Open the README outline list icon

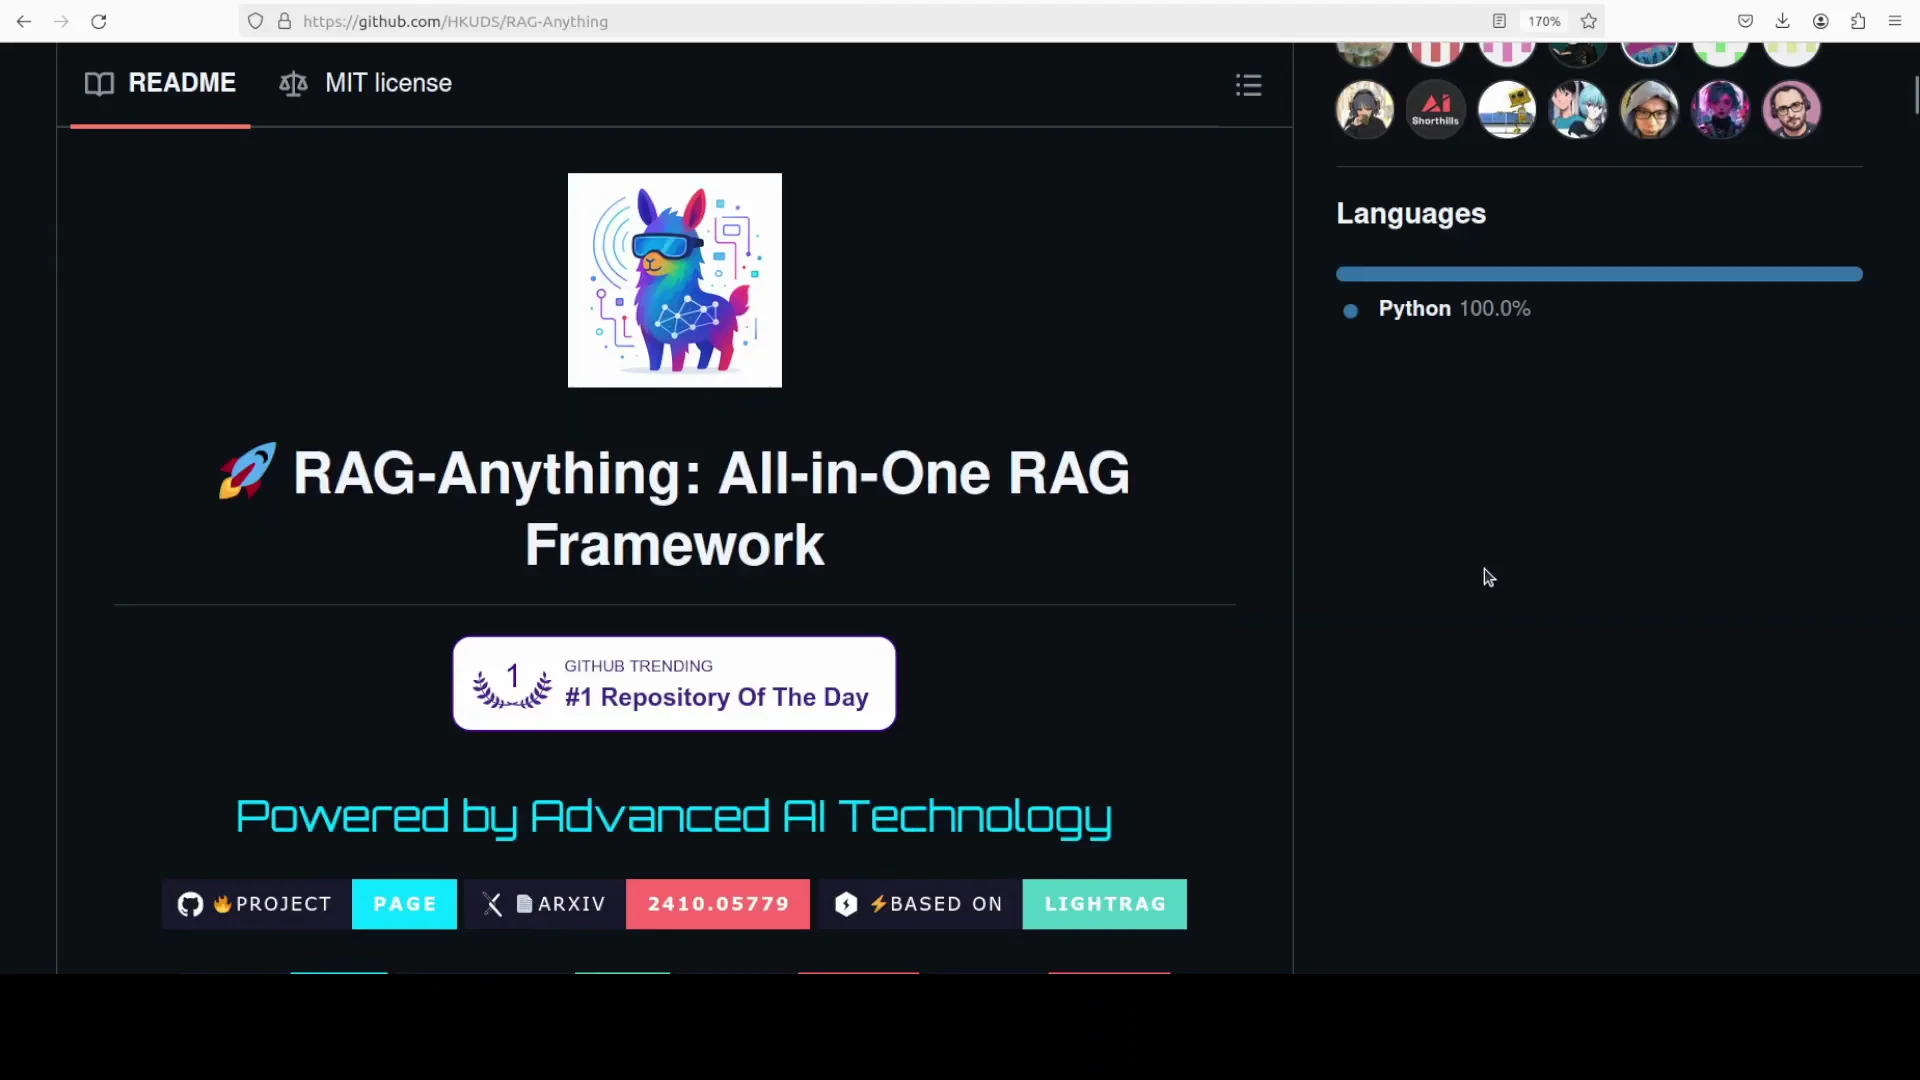click(1248, 85)
